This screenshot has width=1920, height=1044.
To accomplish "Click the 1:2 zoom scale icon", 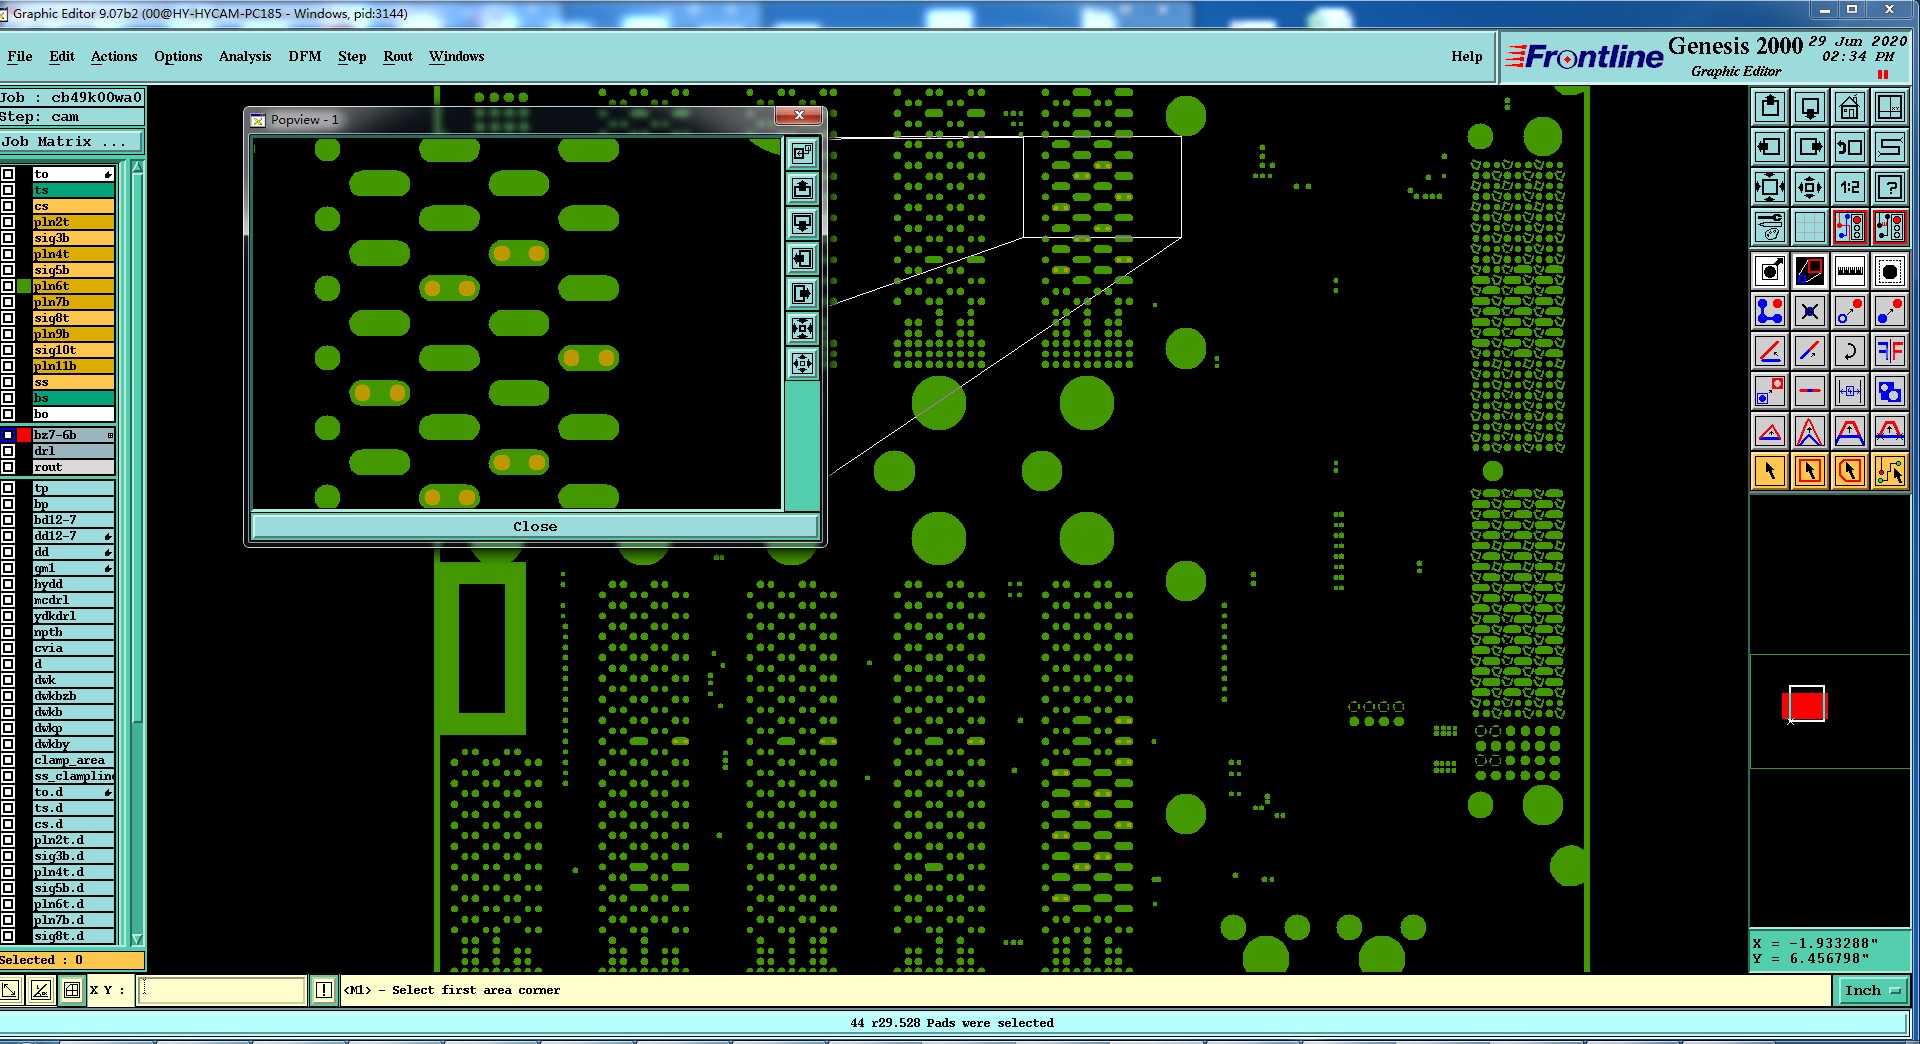I will tap(1850, 187).
